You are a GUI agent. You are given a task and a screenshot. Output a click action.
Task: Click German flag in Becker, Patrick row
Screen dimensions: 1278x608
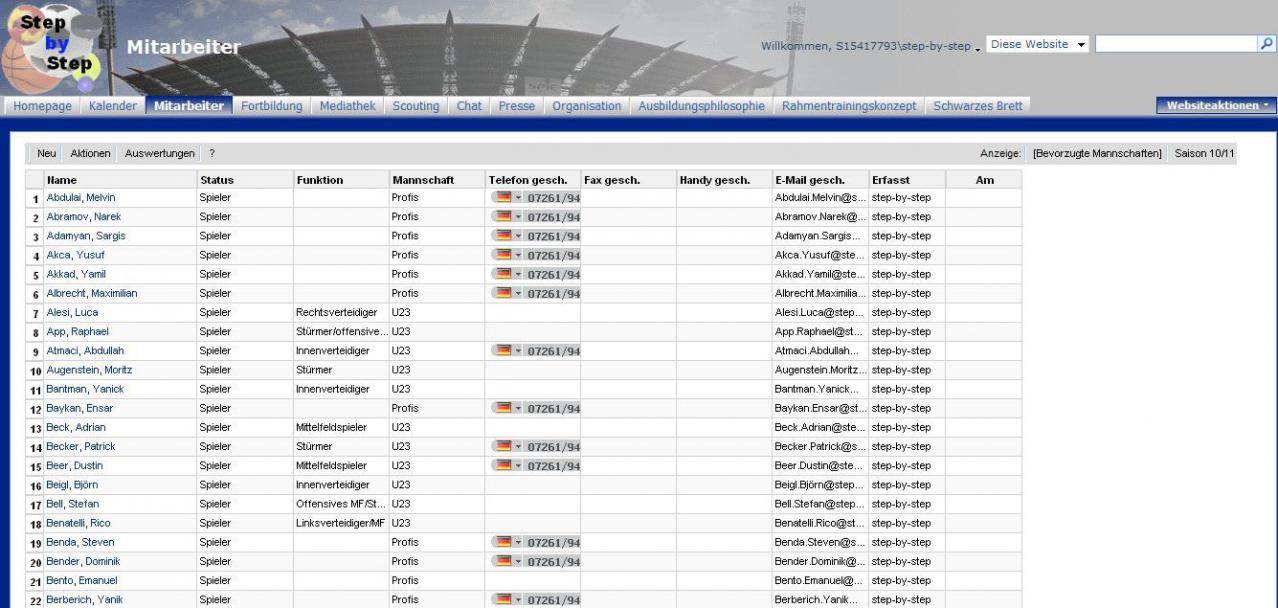pyautogui.click(x=502, y=446)
